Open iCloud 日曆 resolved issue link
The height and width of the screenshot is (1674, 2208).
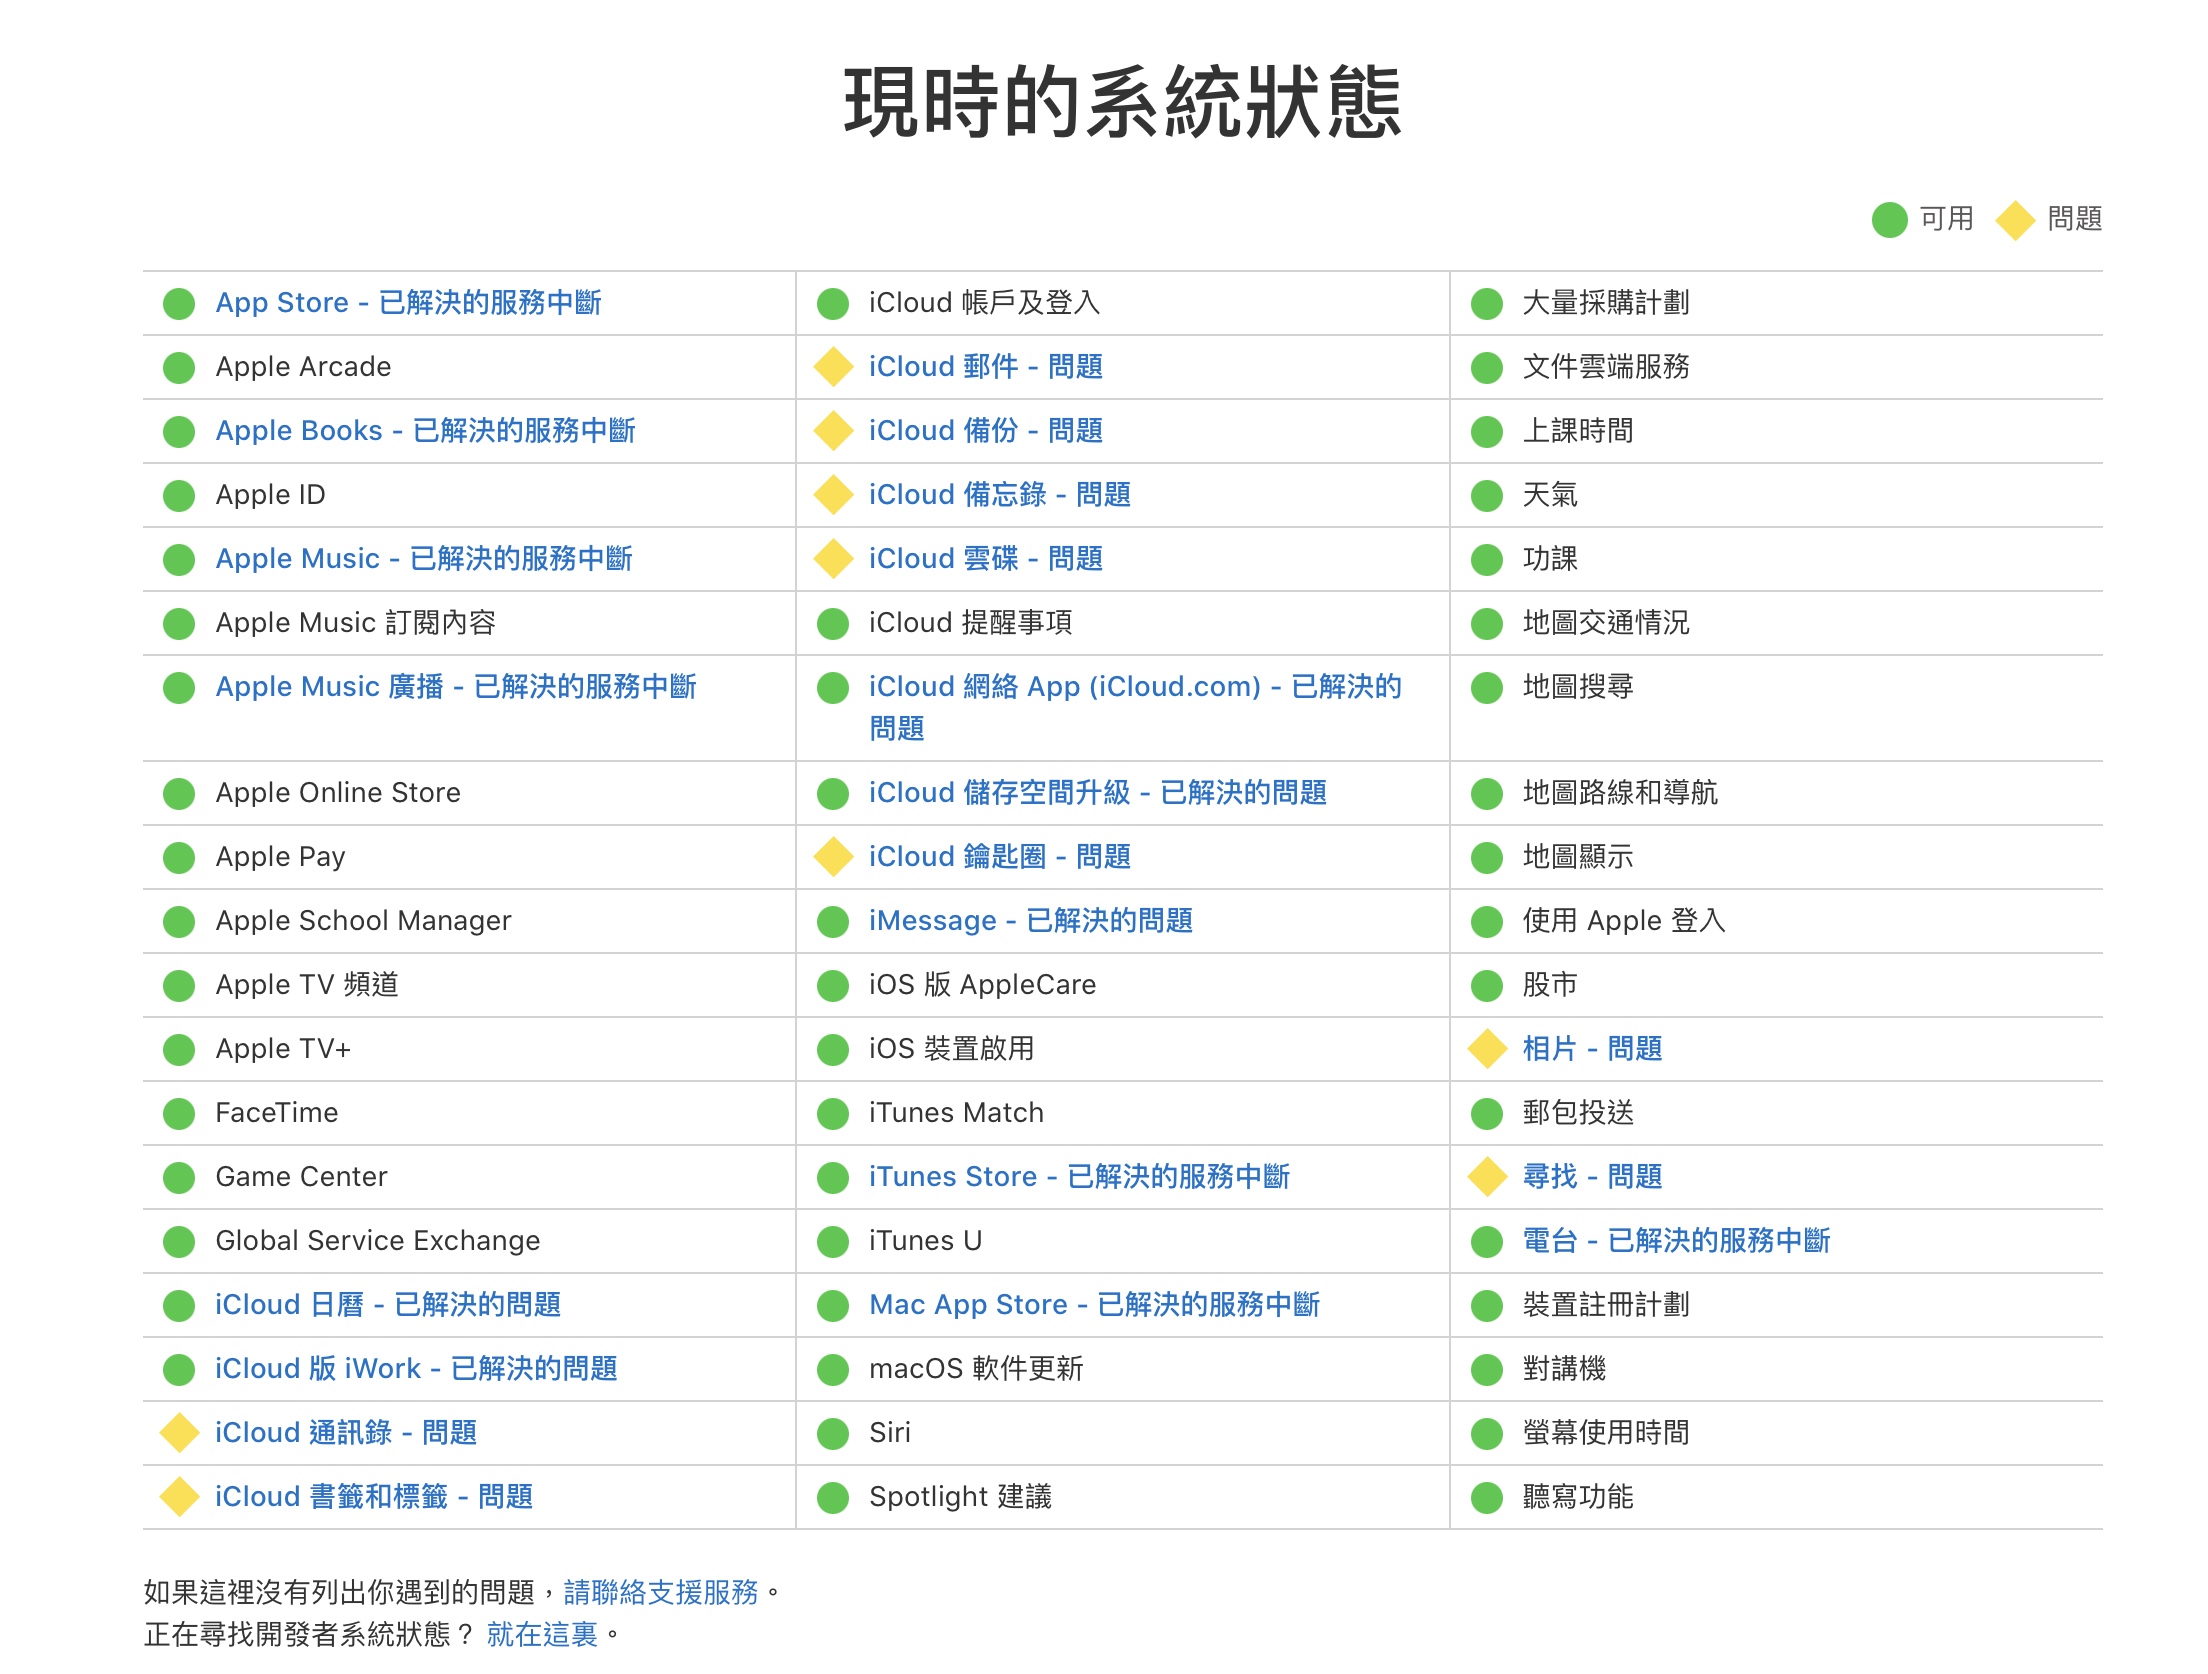pyautogui.click(x=388, y=1305)
